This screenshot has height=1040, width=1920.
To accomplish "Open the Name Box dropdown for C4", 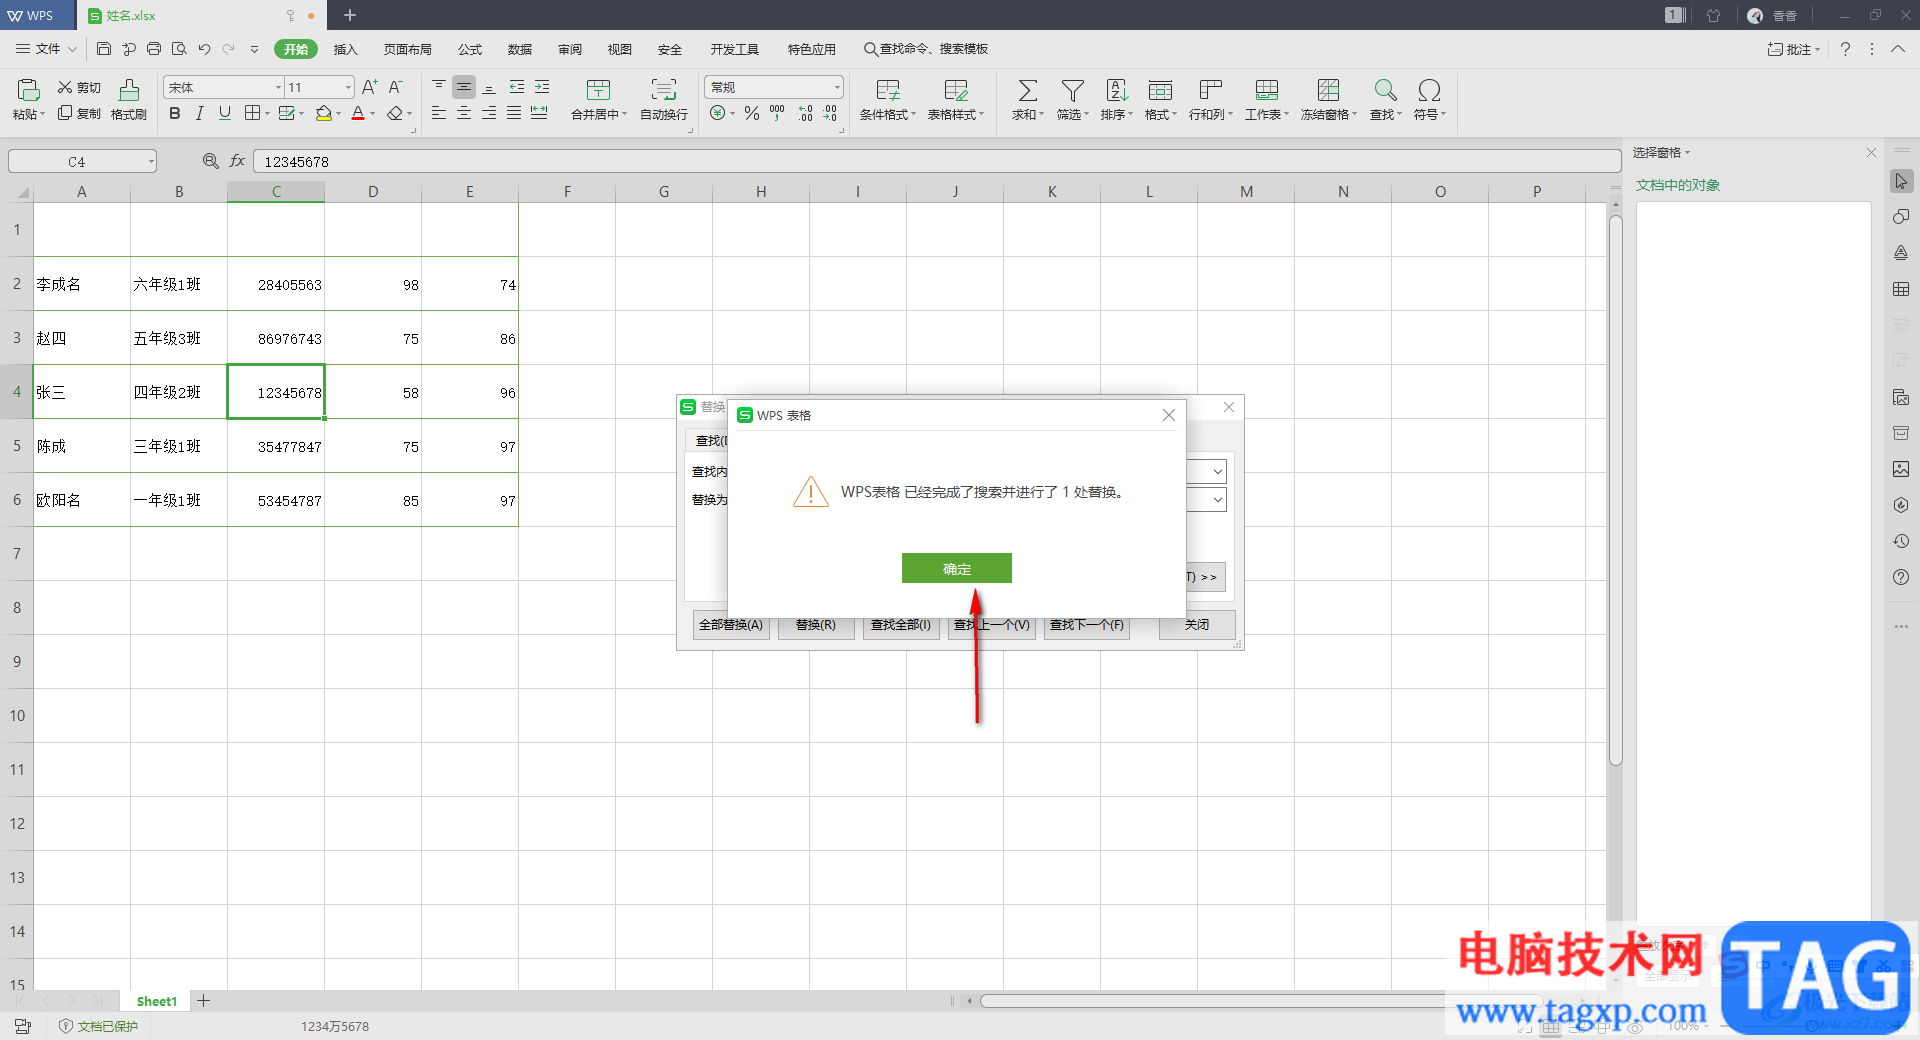I will 151,161.
